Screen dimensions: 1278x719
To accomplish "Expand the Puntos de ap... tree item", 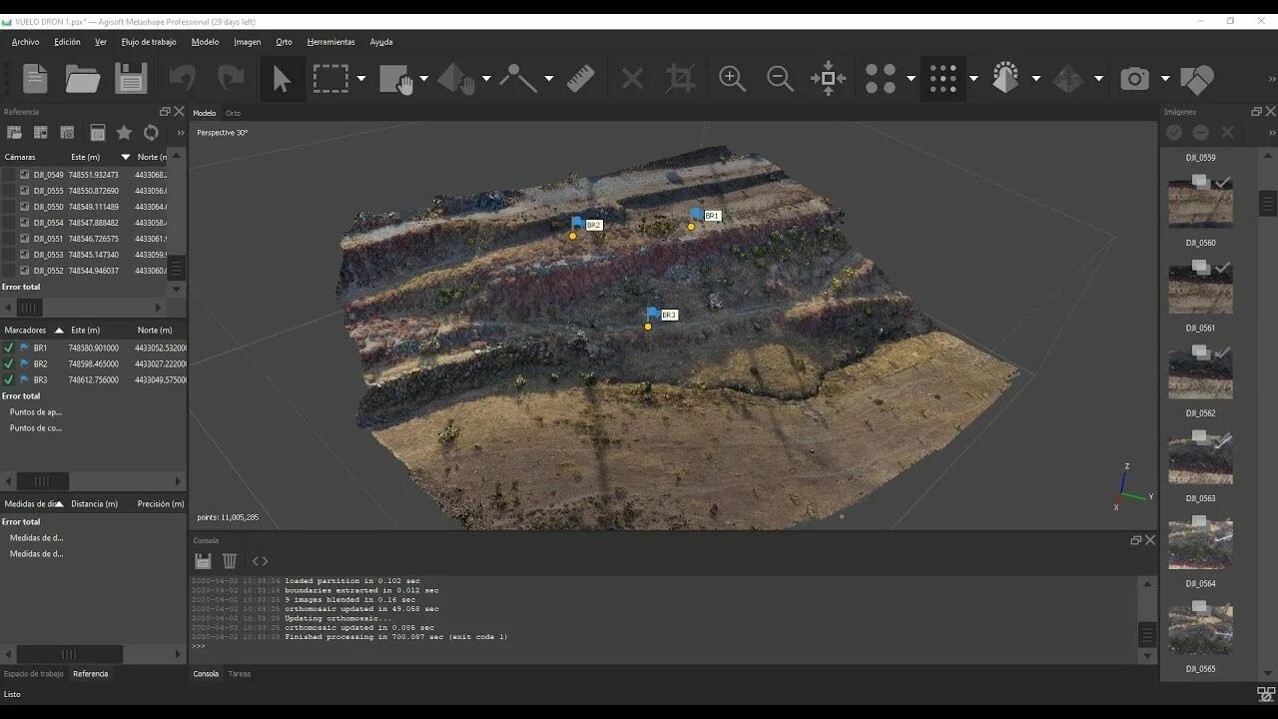I will tap(35, 412).
